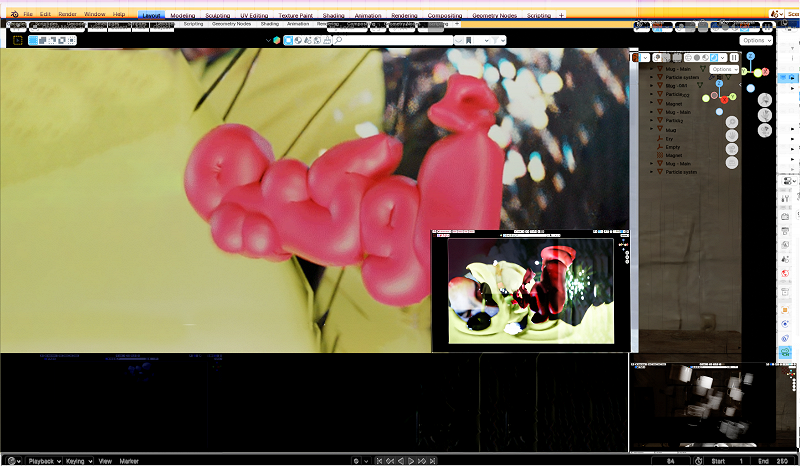The width and height of the screenshot is (800, 466).
Task: Toggle the auto keying record button
Action: 358,461
